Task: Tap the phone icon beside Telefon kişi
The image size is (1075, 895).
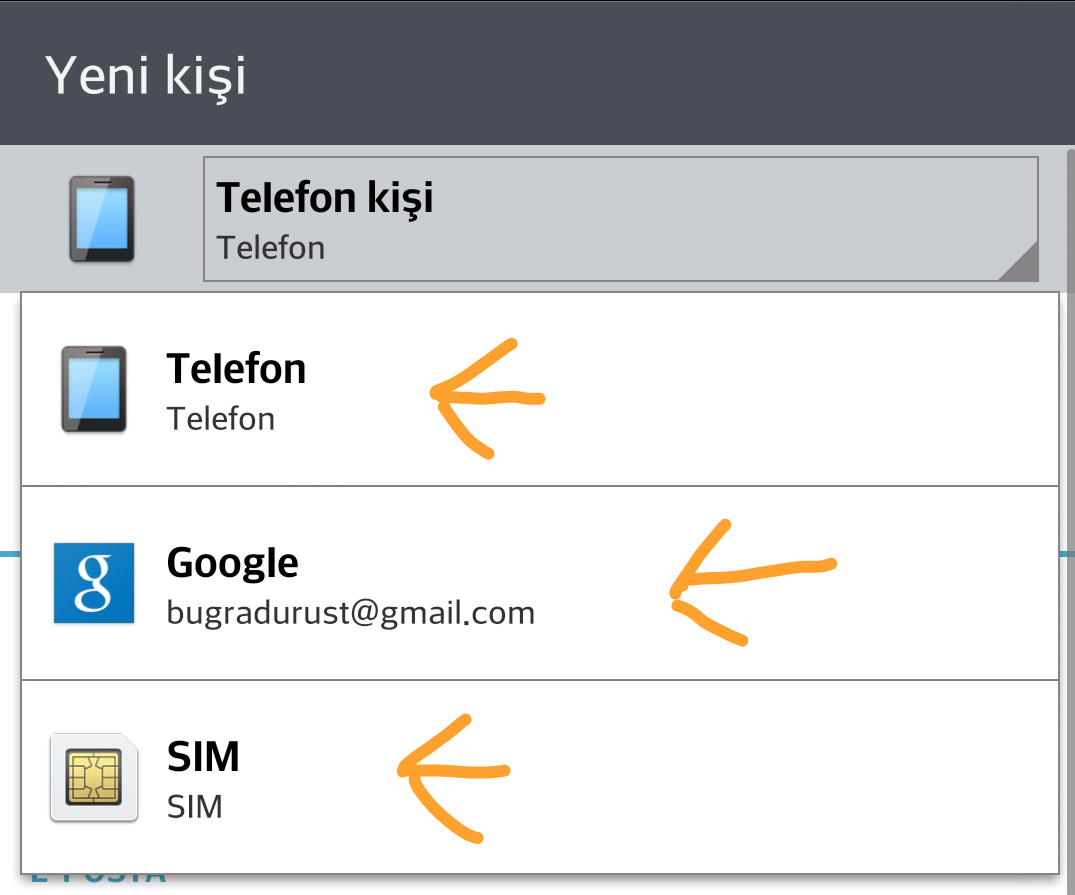Action: click(101, 219)
